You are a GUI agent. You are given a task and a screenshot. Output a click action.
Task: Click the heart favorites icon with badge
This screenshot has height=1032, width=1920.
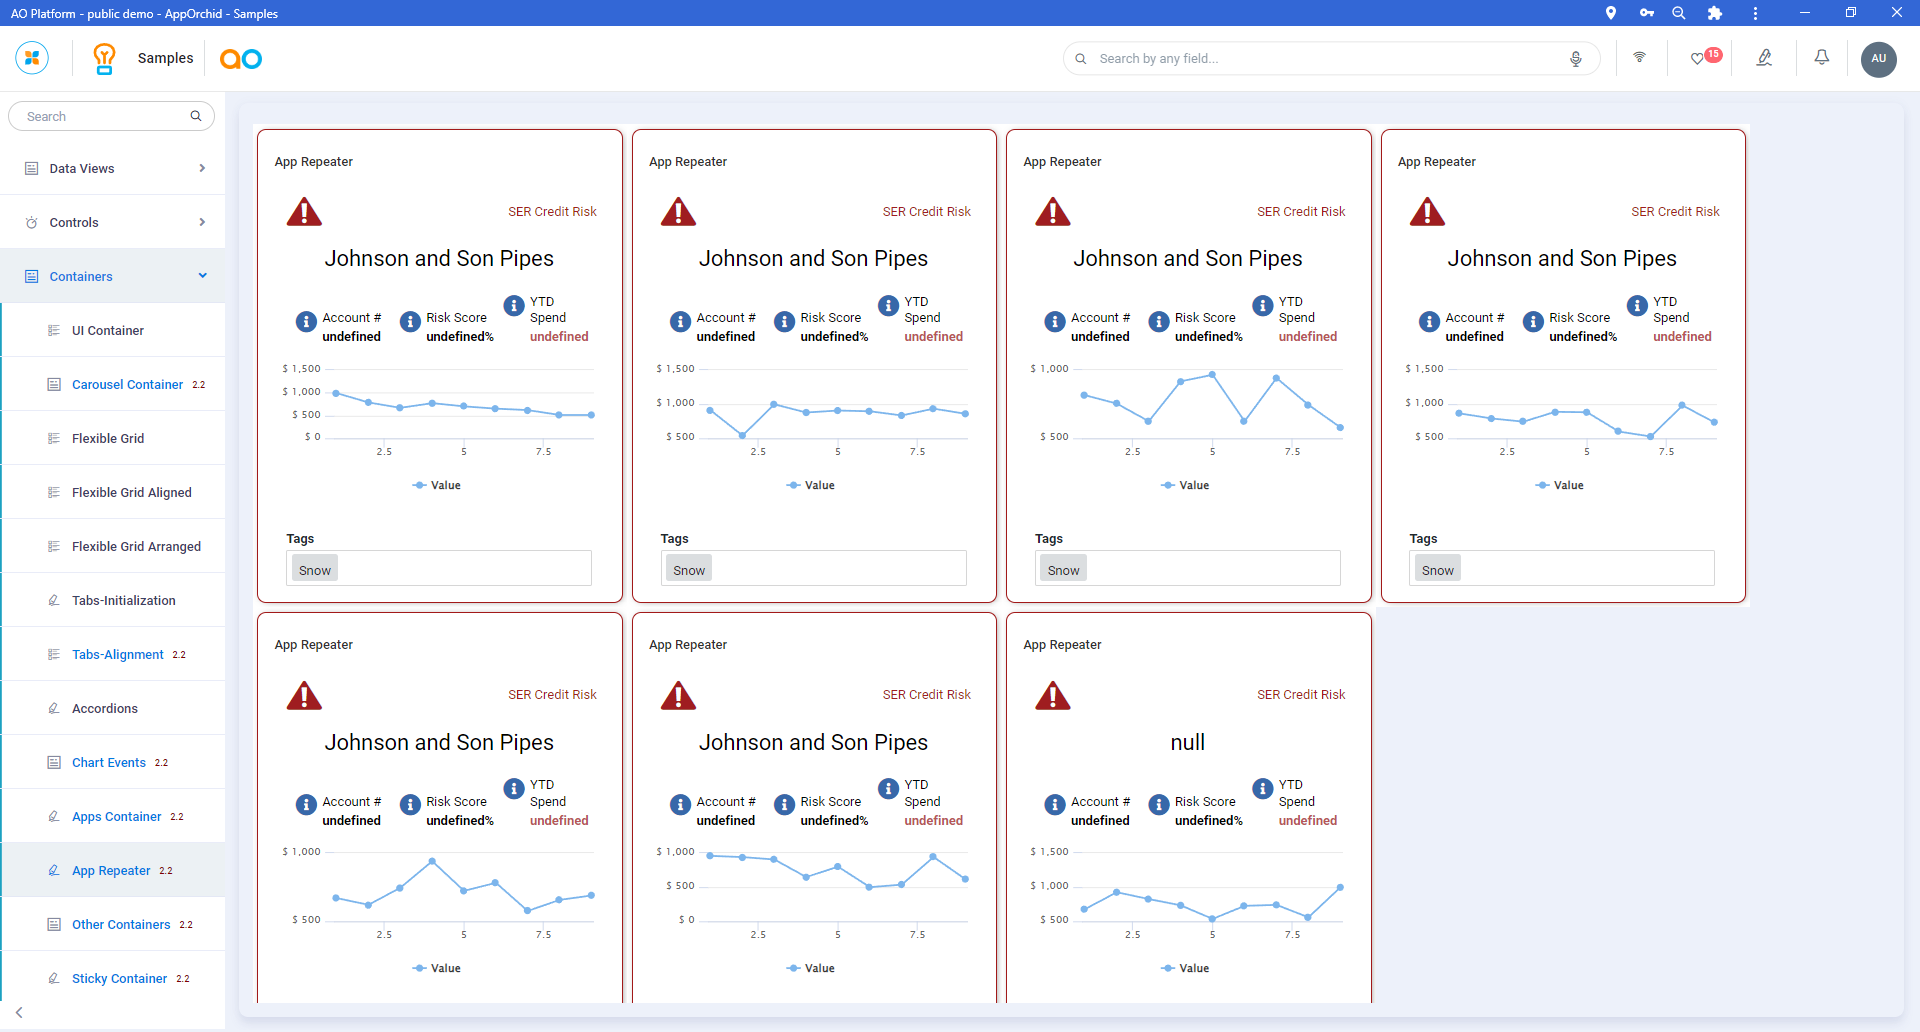coord(1698,59)
